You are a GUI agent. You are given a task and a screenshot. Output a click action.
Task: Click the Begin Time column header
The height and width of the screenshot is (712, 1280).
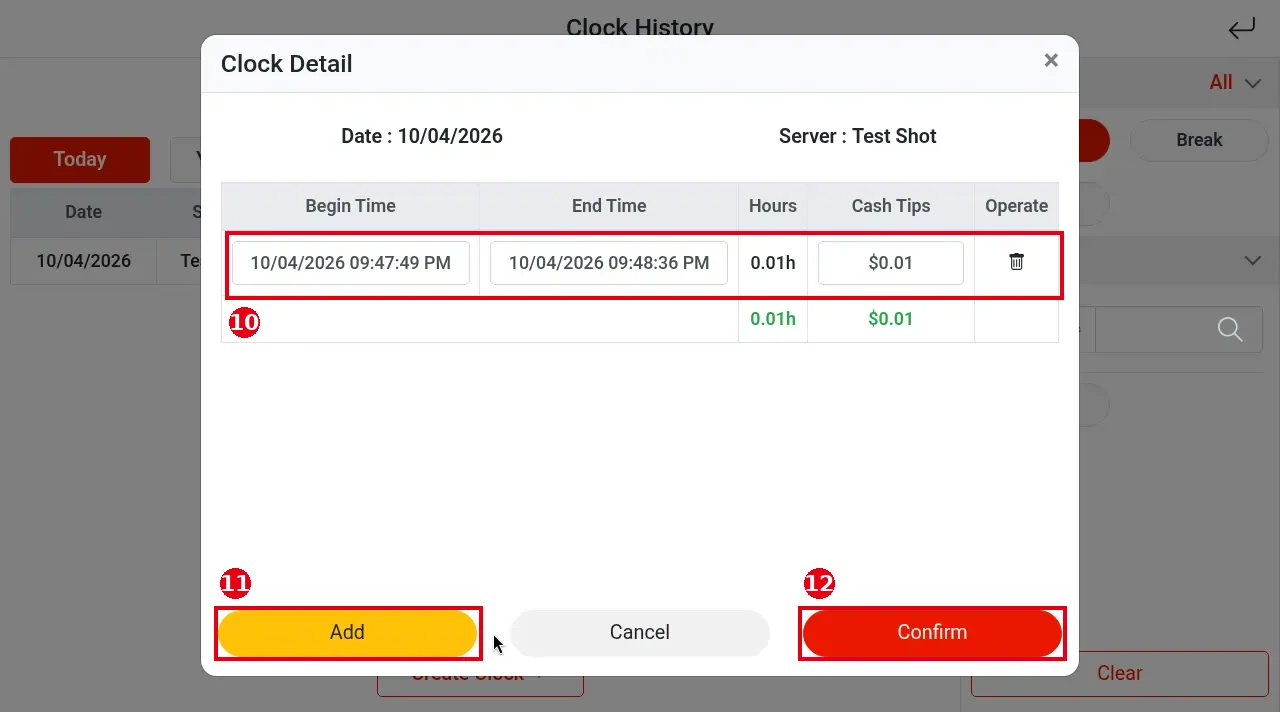(351, 206)
